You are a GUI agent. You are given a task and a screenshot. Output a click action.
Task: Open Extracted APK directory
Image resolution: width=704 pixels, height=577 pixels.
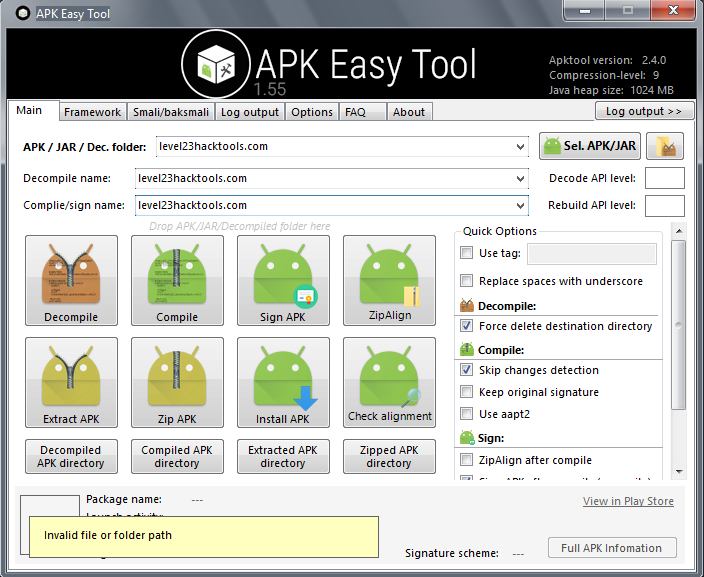283,457
